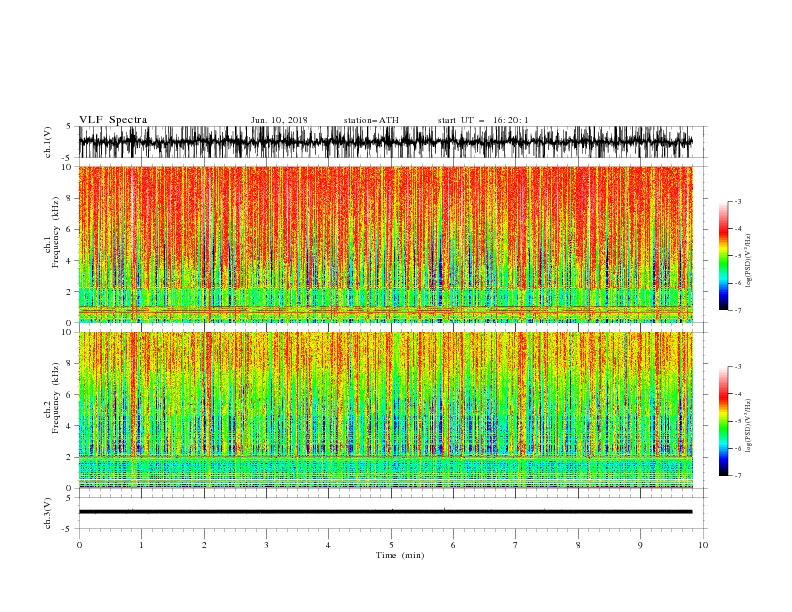This screenshot has height=612, width=792.
Task: Click the "2" tick on the time axis
Action: point(204,545)
